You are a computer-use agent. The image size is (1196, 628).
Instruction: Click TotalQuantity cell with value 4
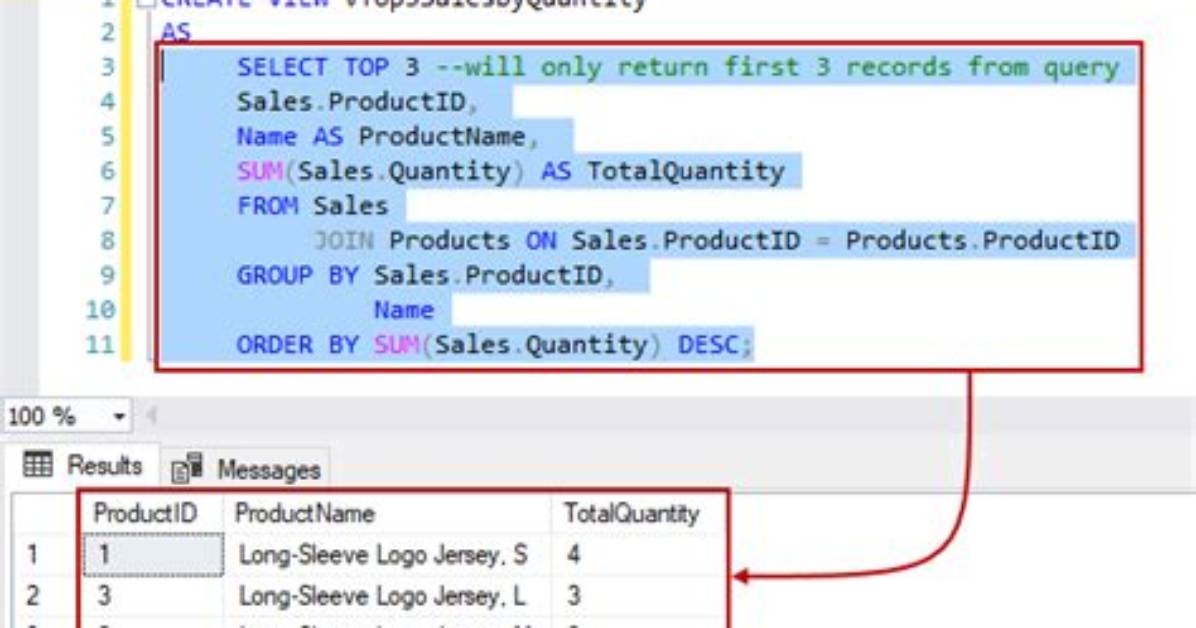[574, 555]
